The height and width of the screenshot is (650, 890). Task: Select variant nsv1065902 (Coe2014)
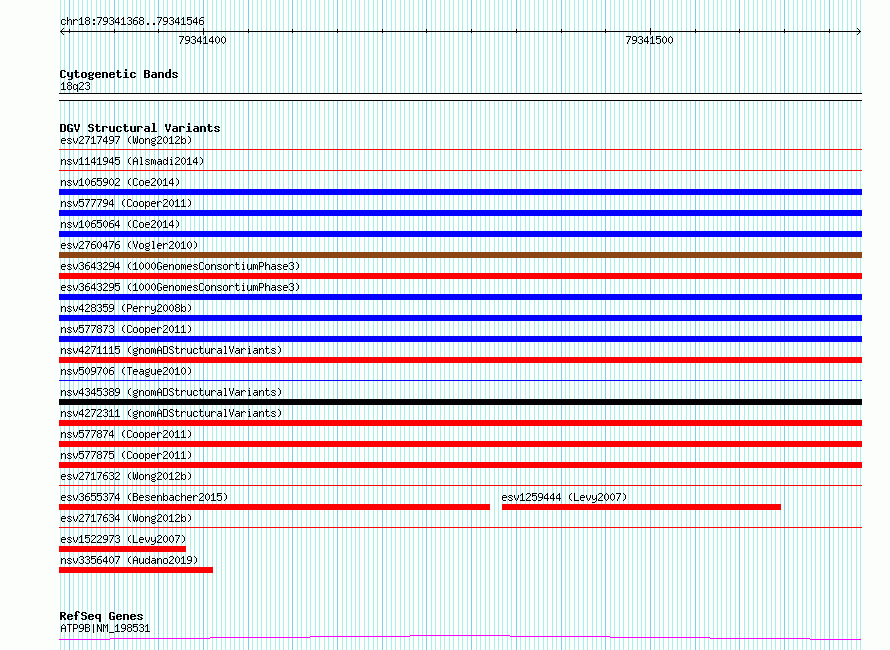click(x=120, y=182)
